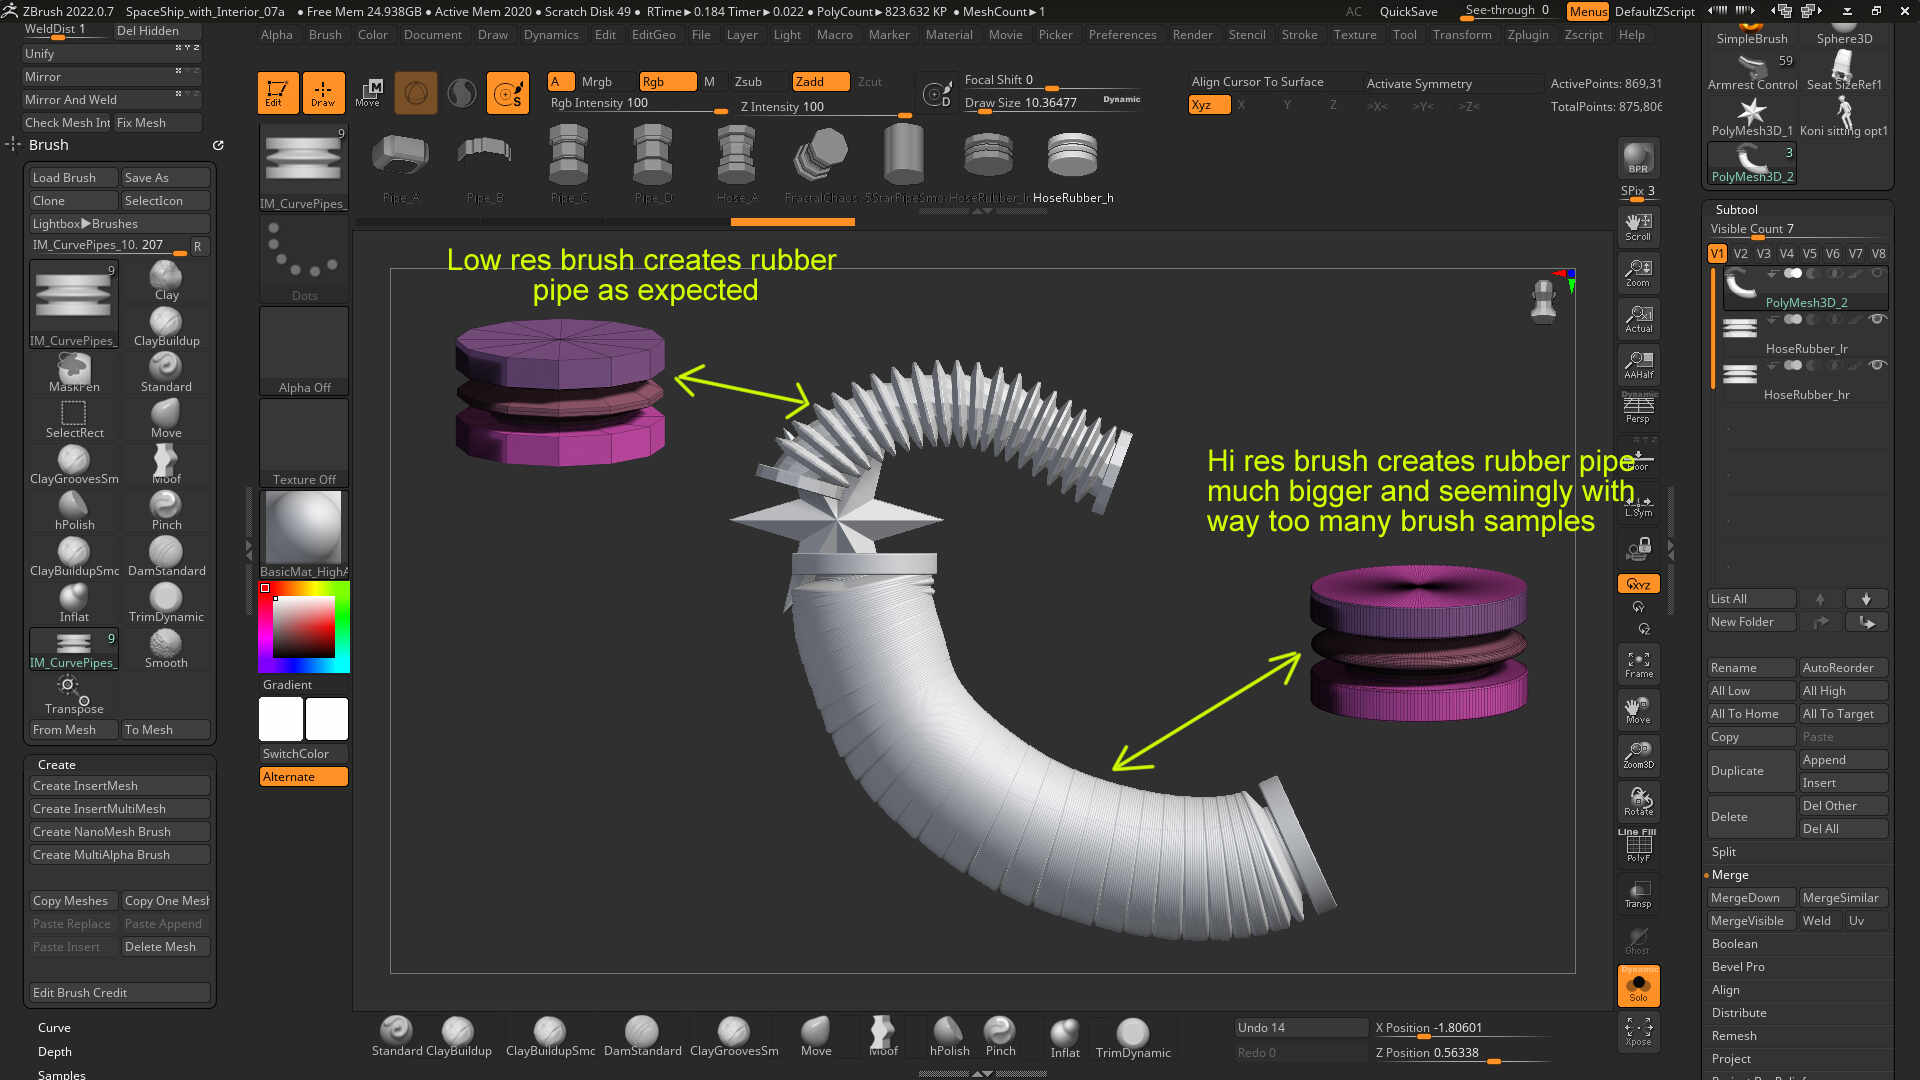Hide the HoseRubber_lr subtool with its eye toggle
This screenshot has width=1920, height=1080.
click(1879, 320)
